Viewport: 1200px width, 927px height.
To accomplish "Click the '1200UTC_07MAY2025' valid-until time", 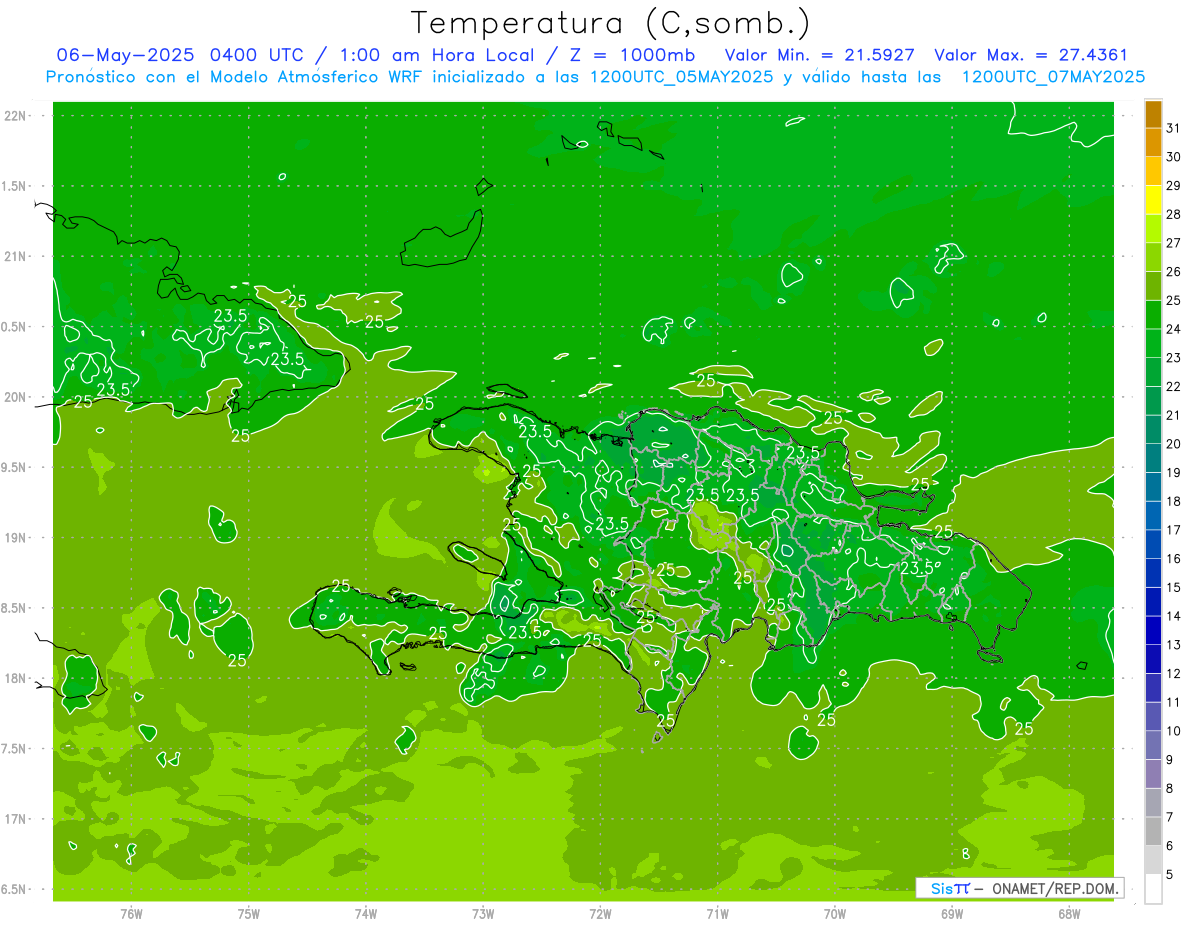I will tap(1053, 77).
